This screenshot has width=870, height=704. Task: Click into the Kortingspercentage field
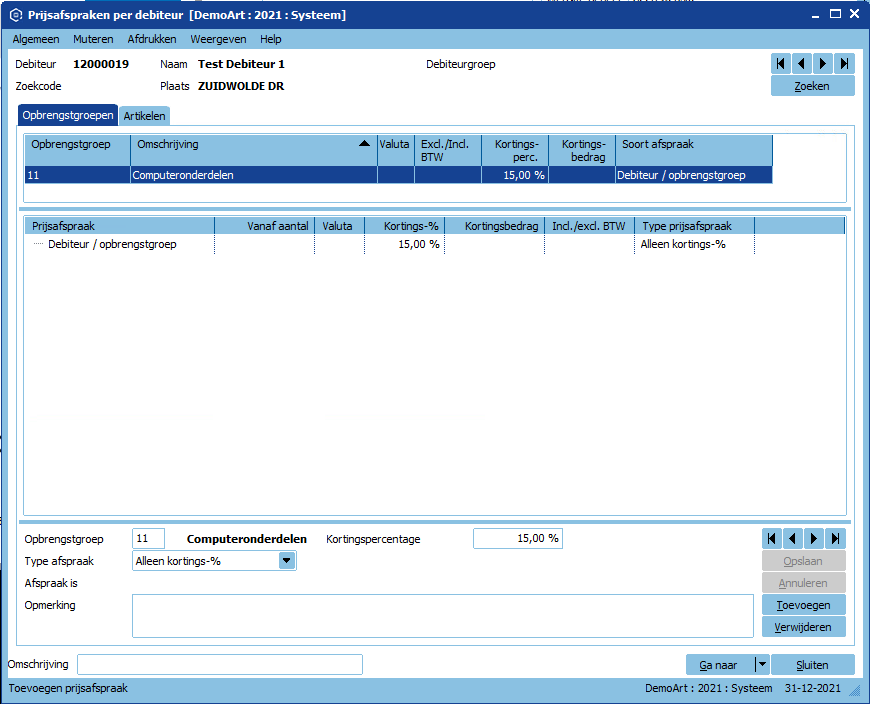tap(518, 539)
